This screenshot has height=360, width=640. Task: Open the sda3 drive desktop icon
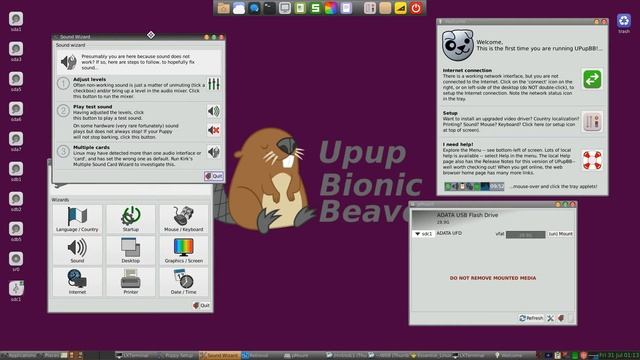[x=16, y=51]
